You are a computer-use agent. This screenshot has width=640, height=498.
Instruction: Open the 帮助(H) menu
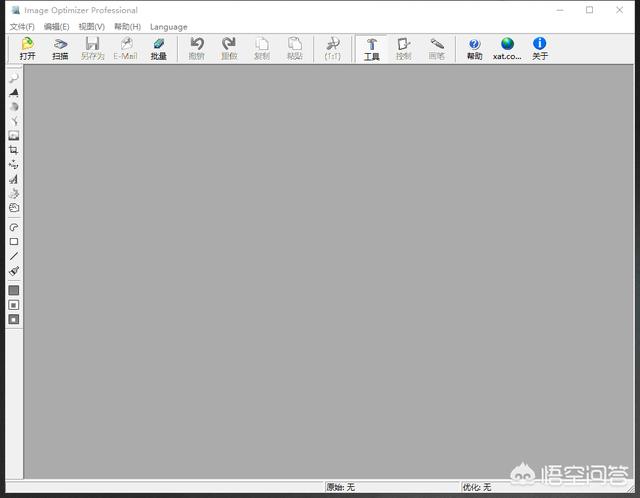(x=127, y=27)
